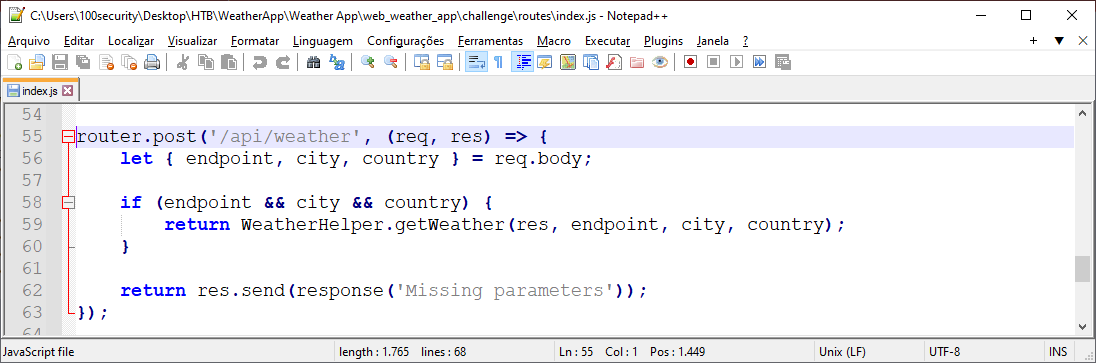Screen dimensions: 1096x363
Task: Open the Configurações menu
Action: [x=405, y=41]
